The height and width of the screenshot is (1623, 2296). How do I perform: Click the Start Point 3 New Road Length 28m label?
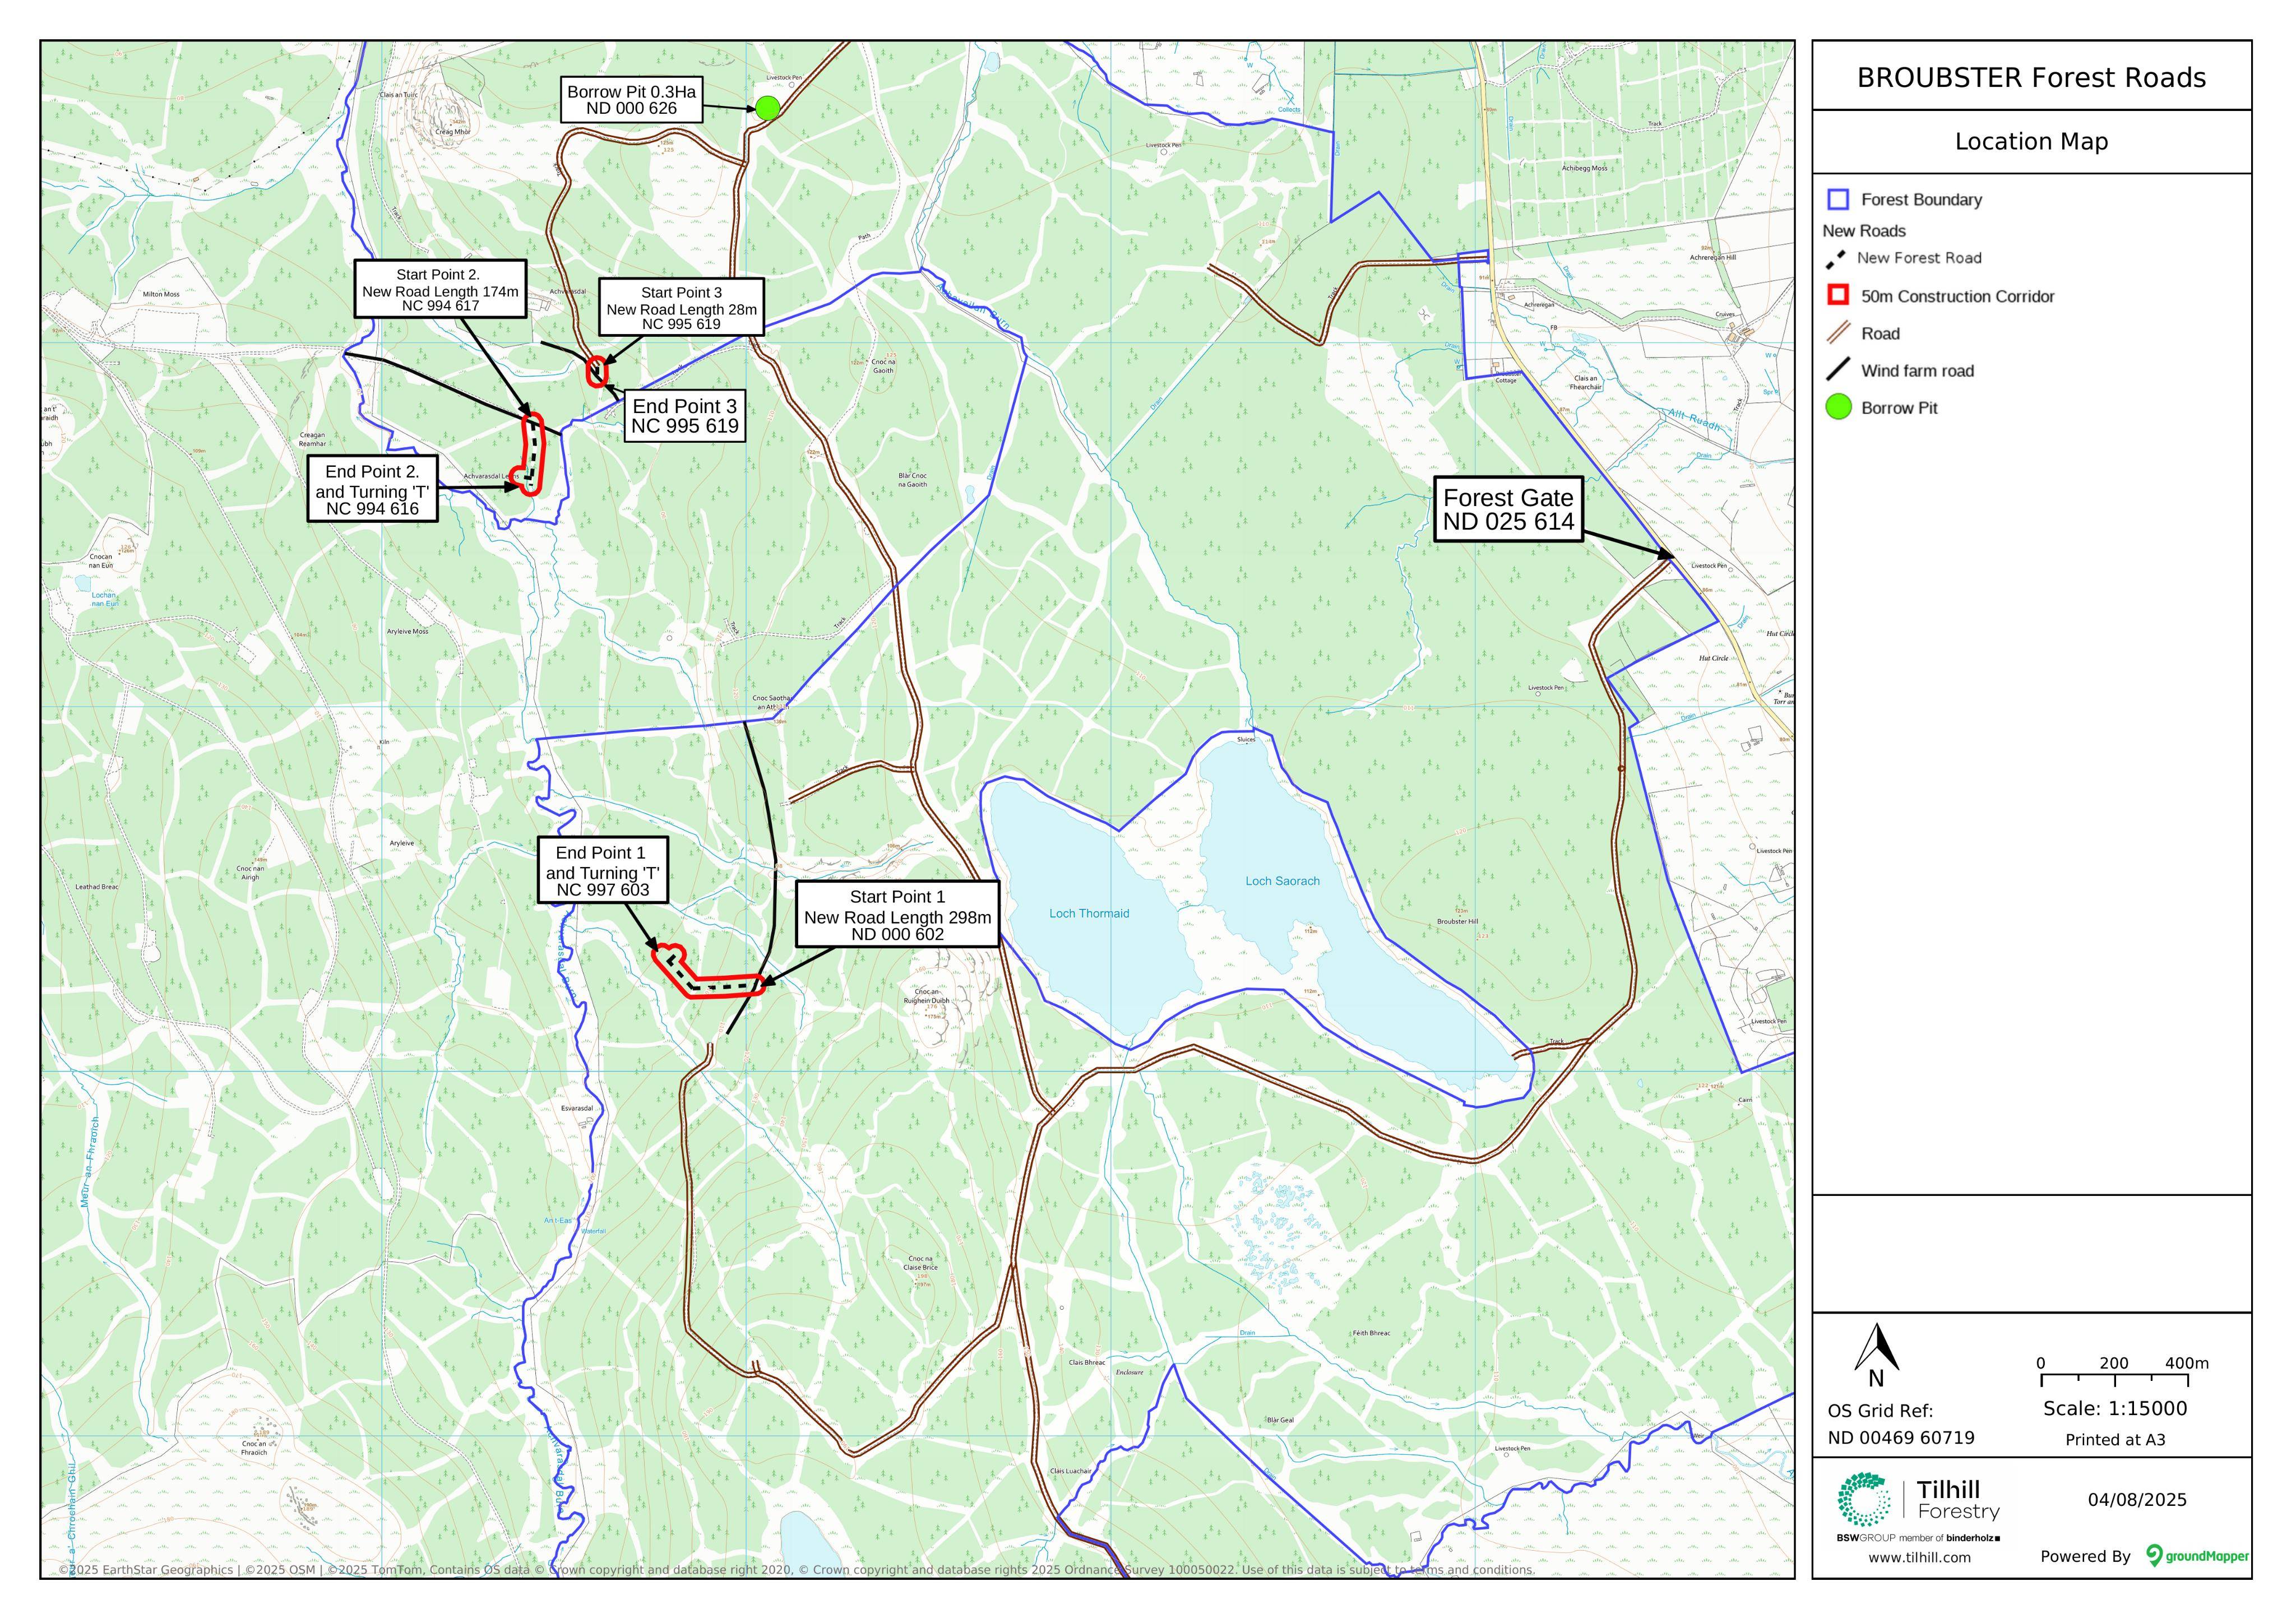tap(681, 307)
